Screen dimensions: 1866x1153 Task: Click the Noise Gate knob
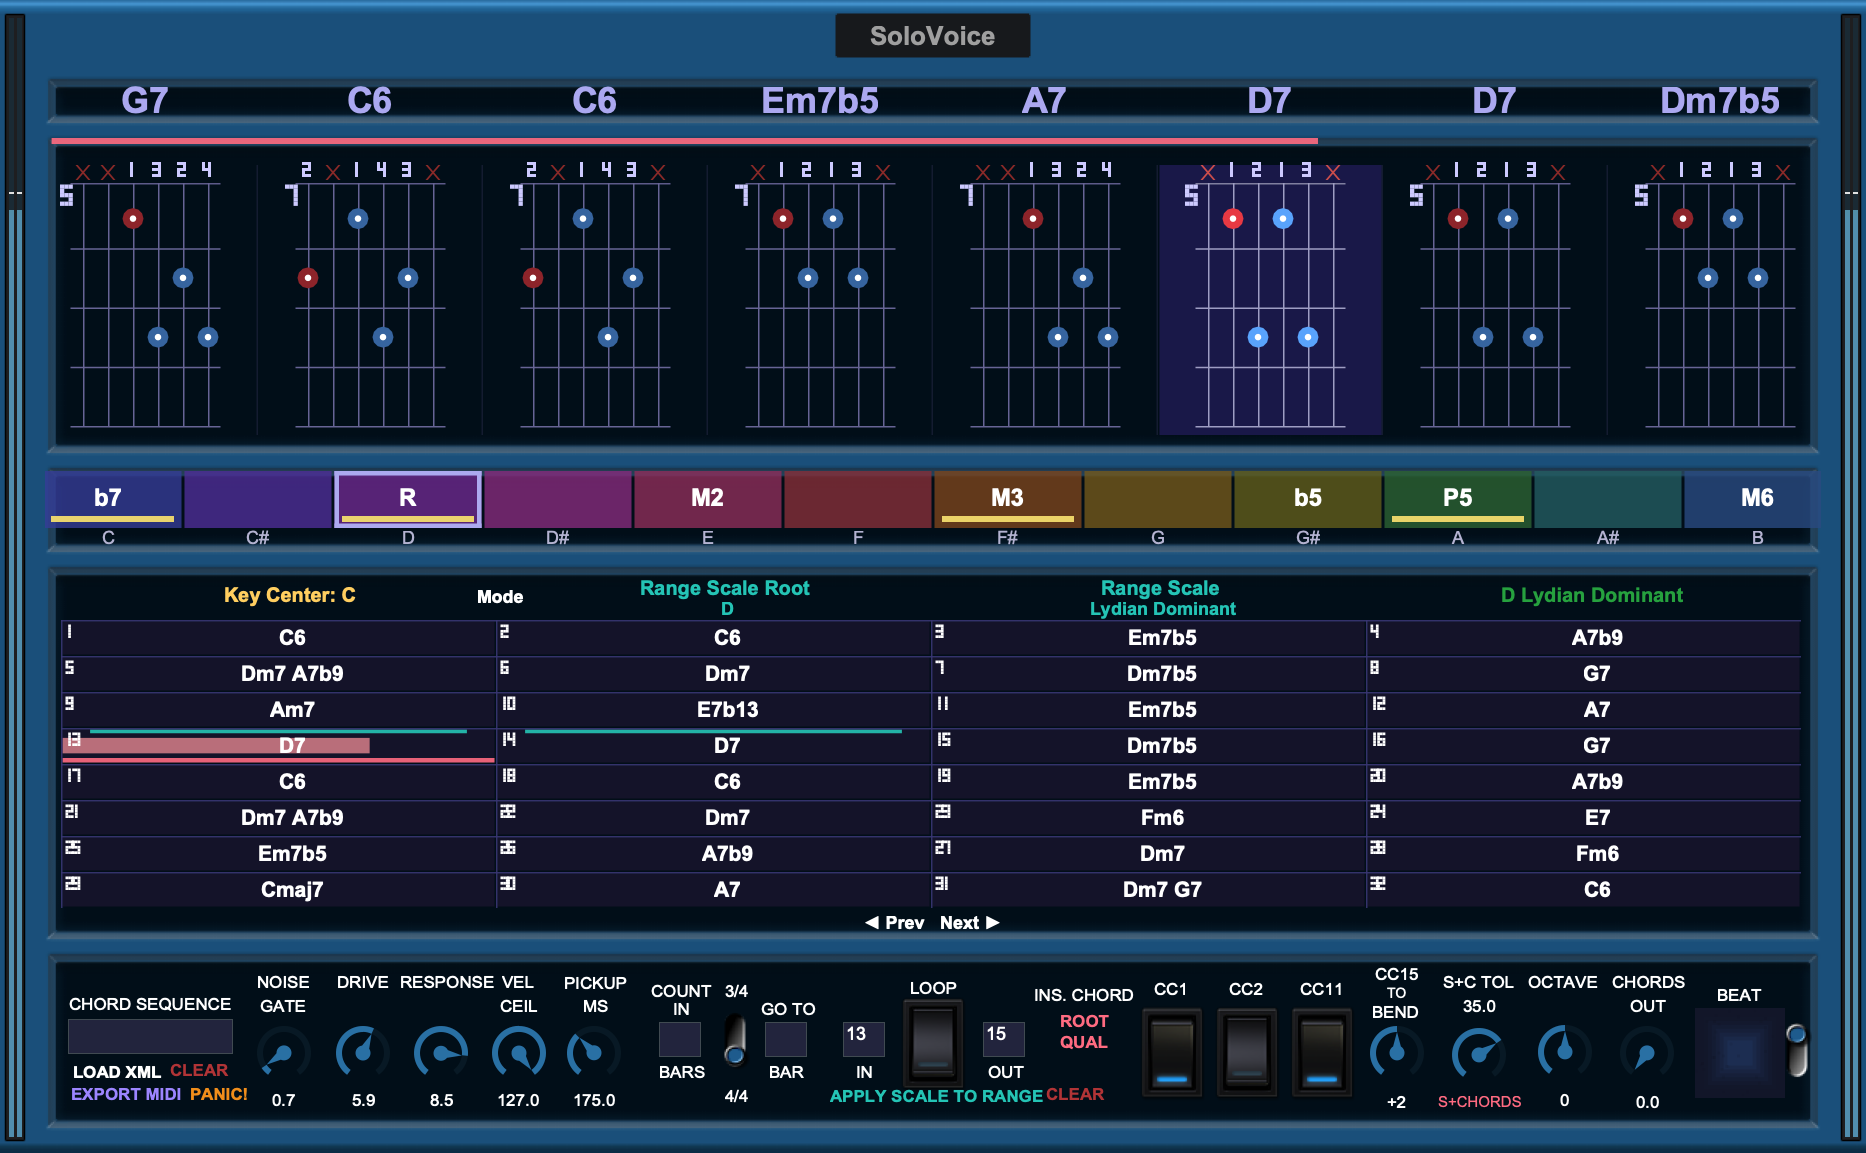(x=284, y=1053)
